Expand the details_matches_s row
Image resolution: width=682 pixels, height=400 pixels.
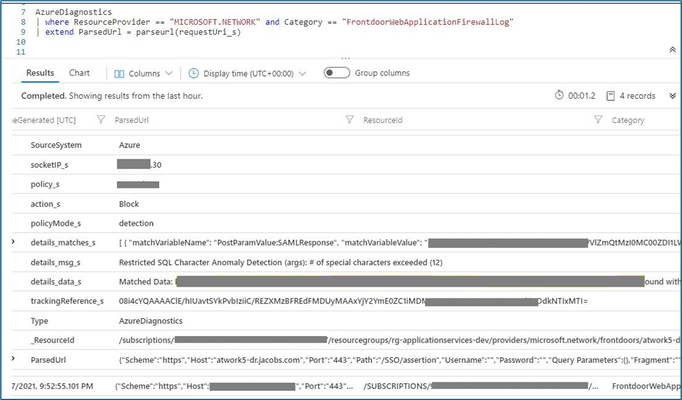click(x=13, y=242)
